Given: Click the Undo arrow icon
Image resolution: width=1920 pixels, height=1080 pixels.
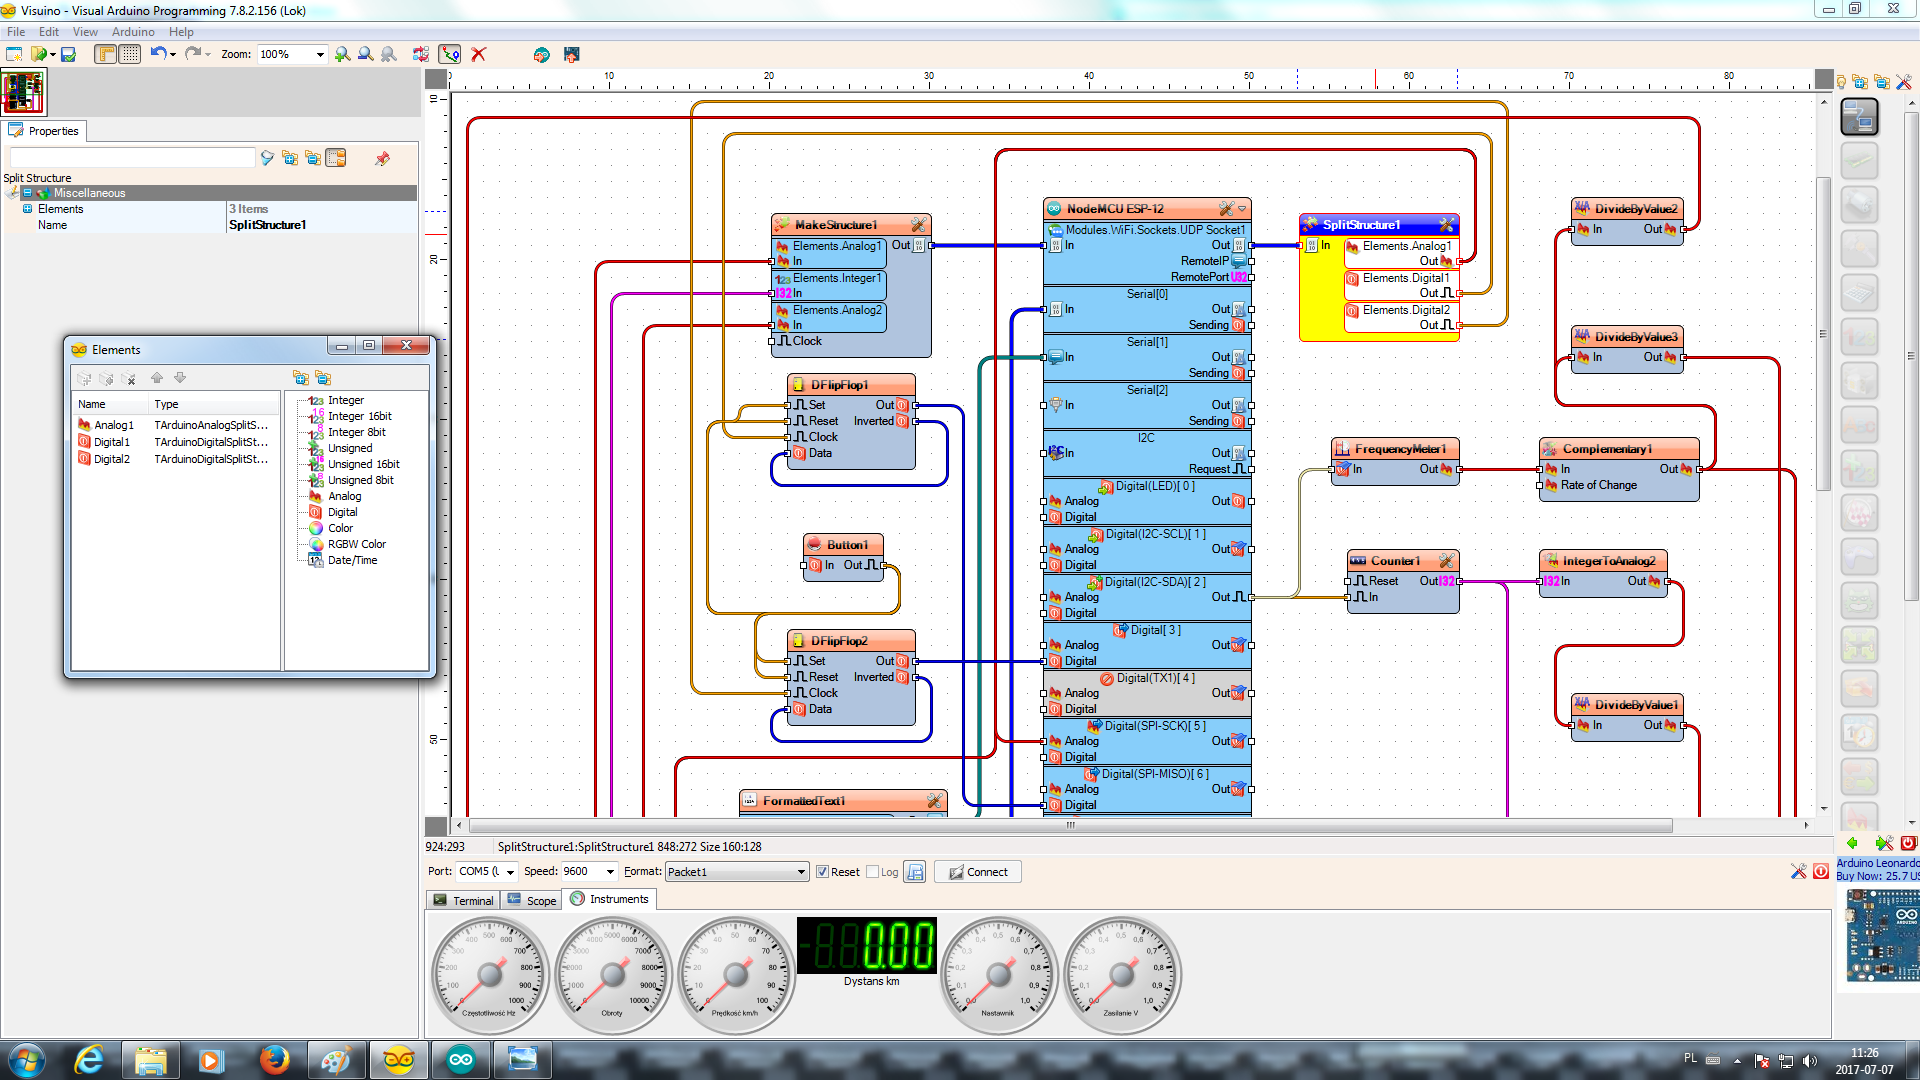Looking at the screenshot, I should click(158, 54).
